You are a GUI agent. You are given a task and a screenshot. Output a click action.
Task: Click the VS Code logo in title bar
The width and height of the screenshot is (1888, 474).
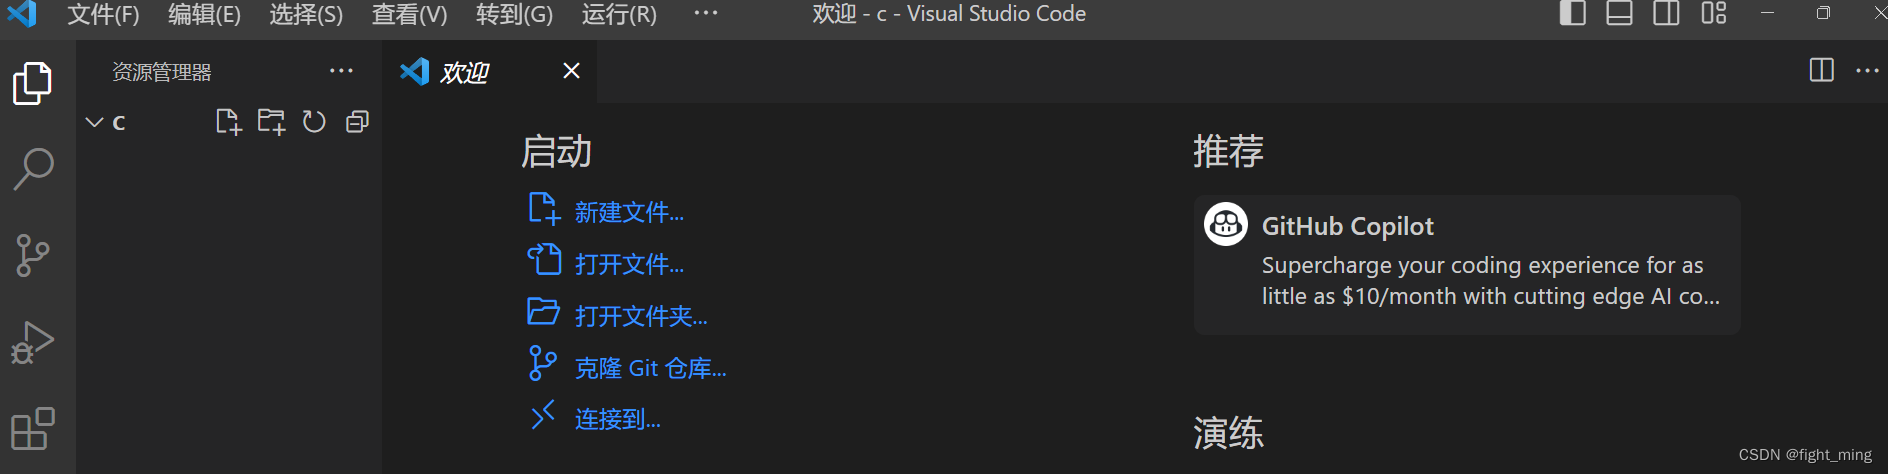22,13
